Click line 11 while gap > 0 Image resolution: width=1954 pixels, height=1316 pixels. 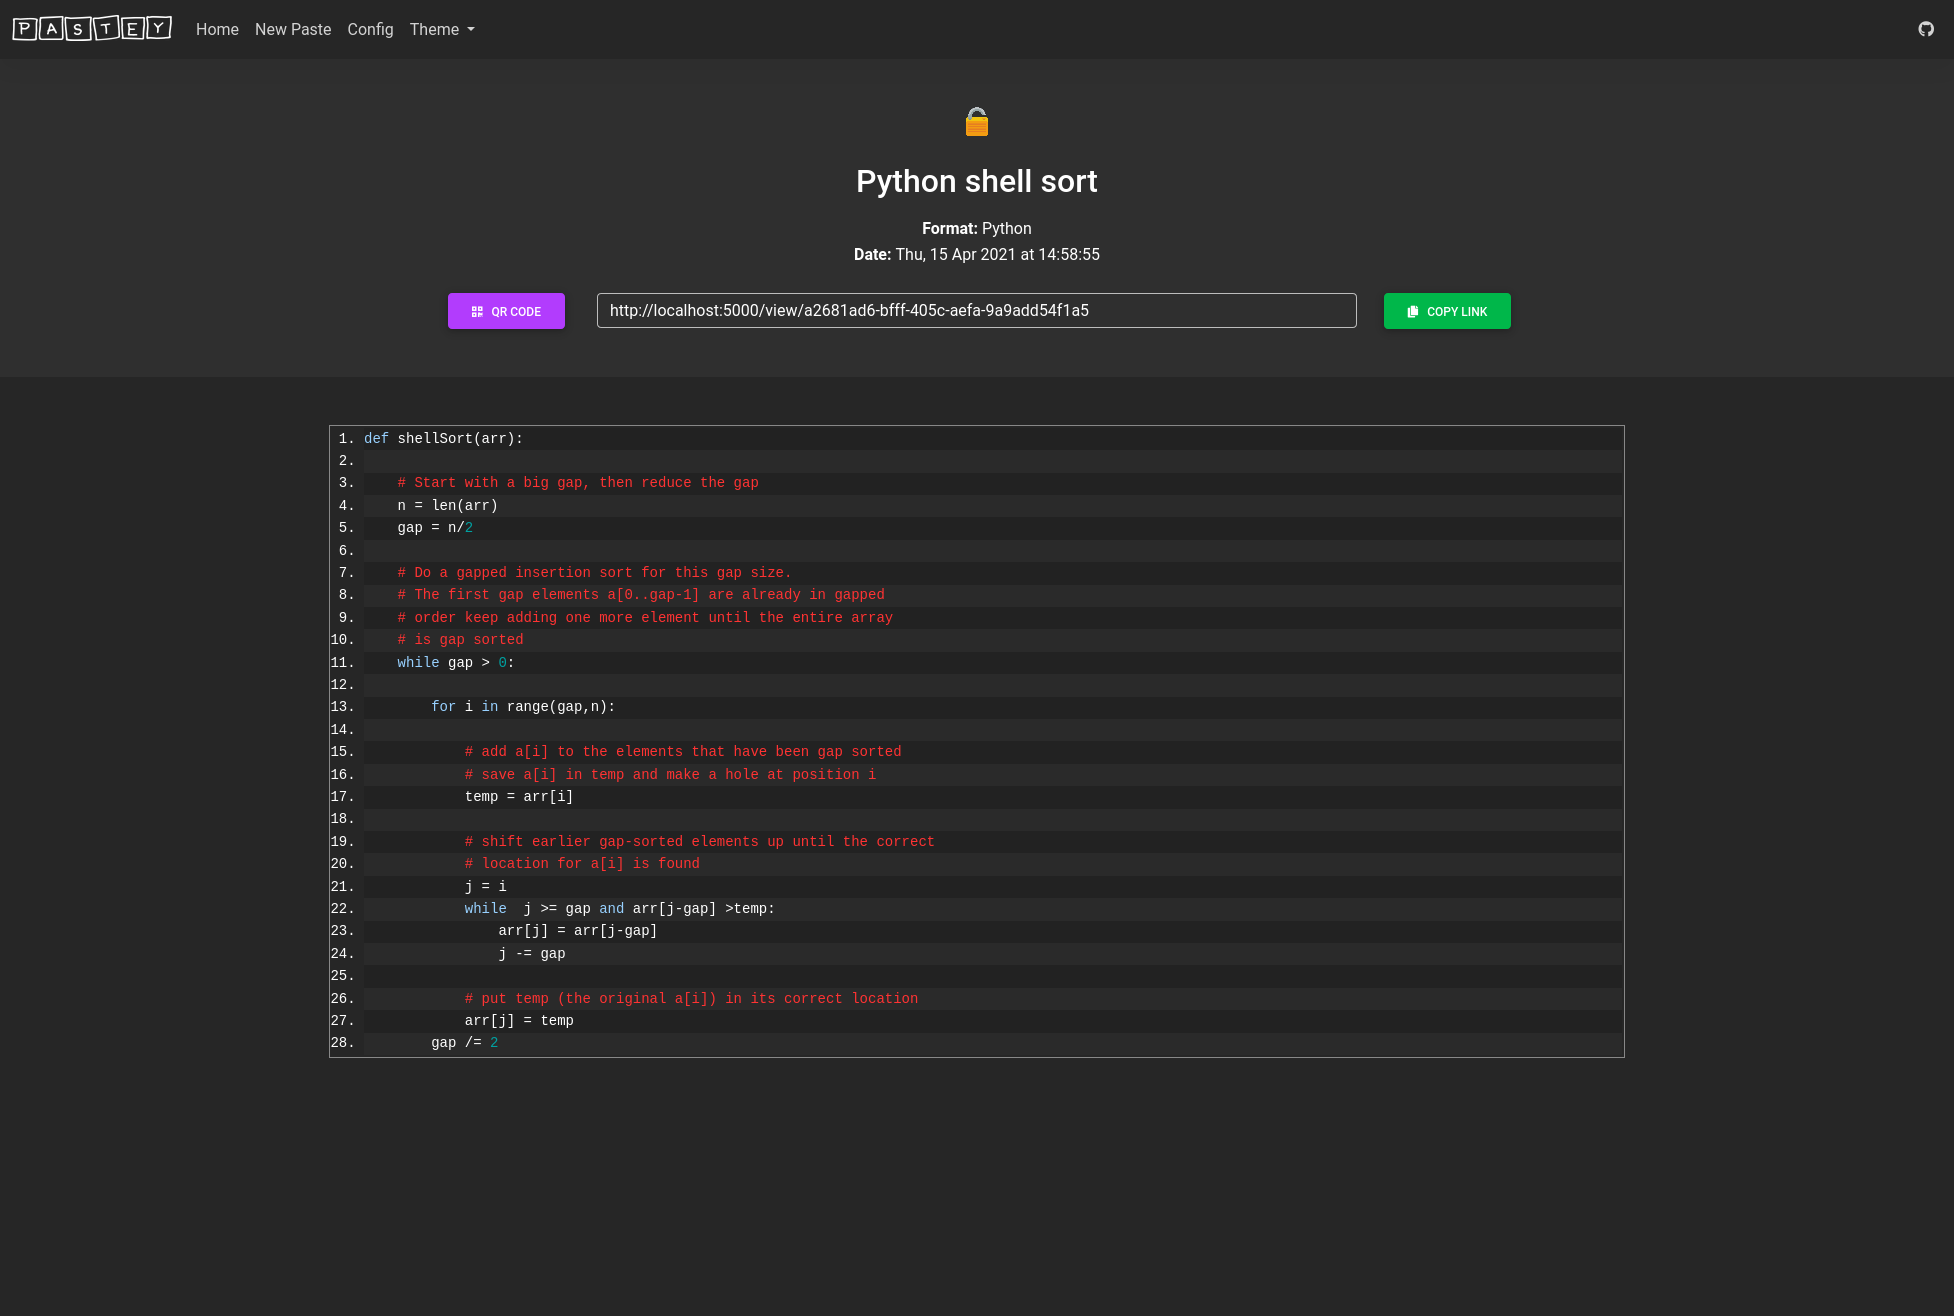pyautogui.click(x=455, y=663)
